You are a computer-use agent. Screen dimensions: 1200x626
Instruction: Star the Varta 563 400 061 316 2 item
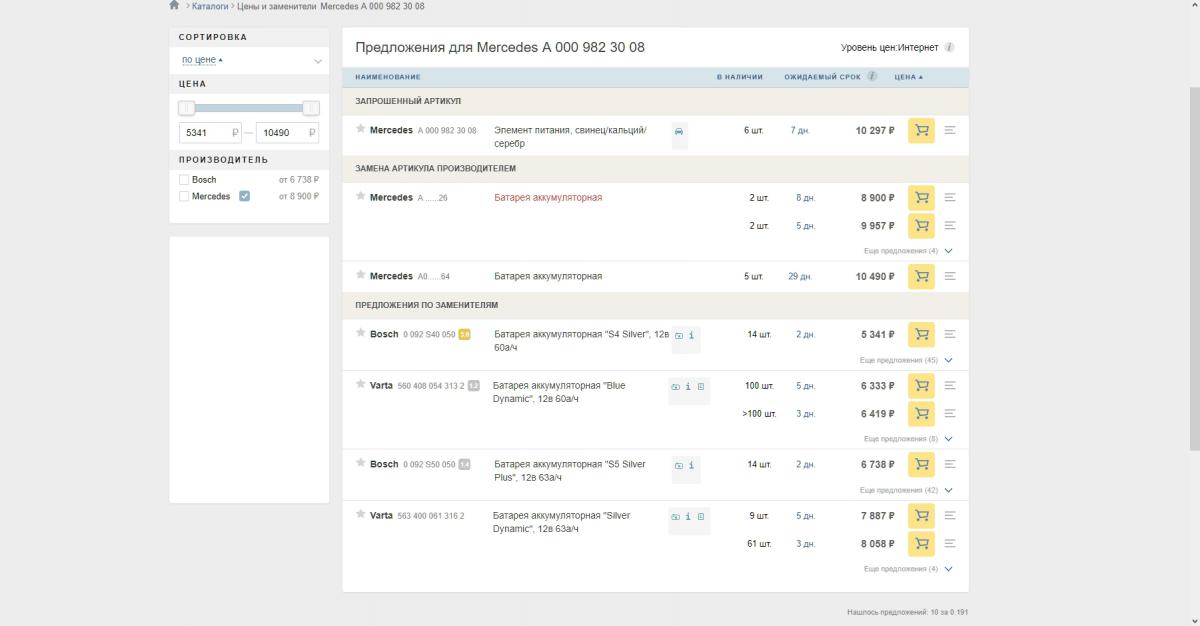click(x=361, y=514)
